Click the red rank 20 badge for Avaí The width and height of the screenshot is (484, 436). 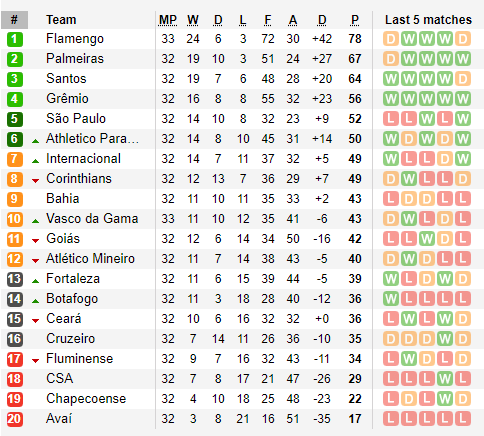(14, 419)
